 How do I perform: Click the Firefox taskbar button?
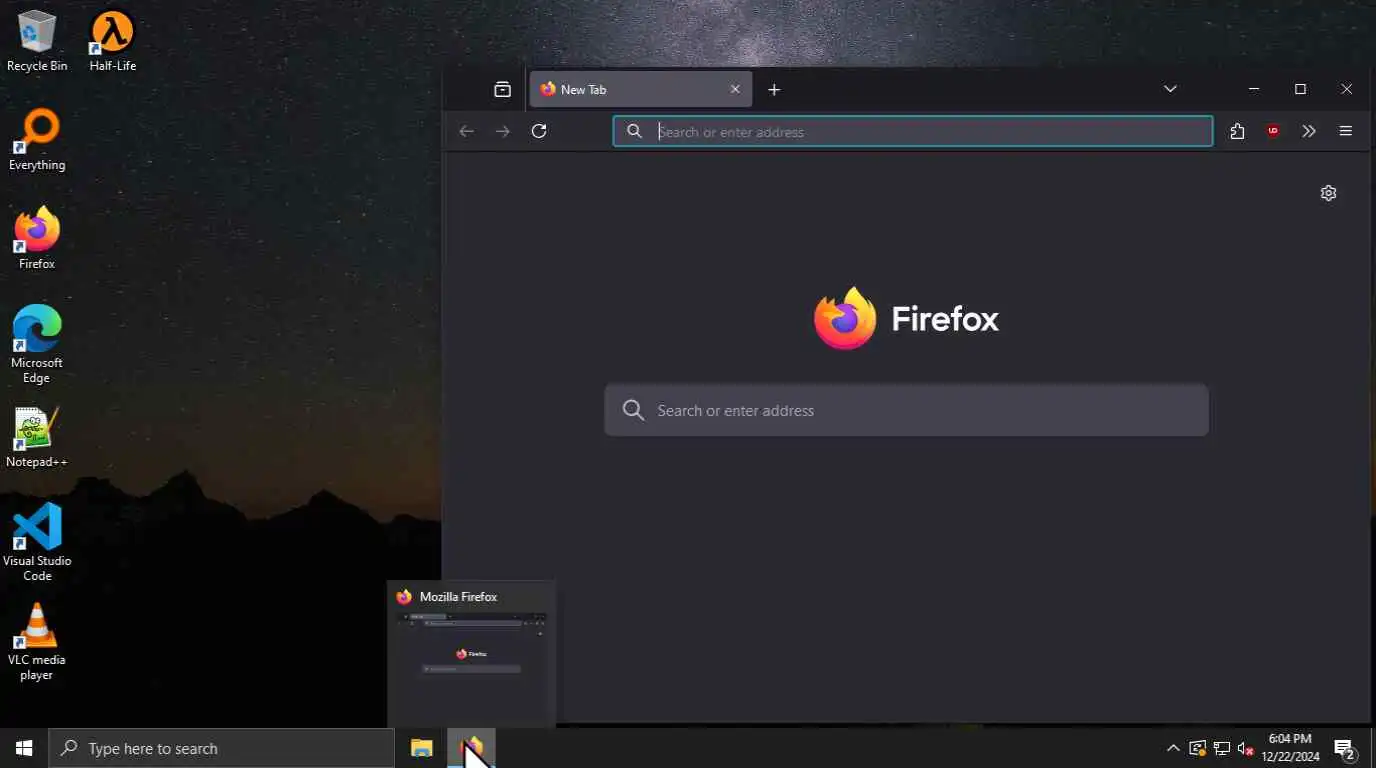tap(471, 748)
